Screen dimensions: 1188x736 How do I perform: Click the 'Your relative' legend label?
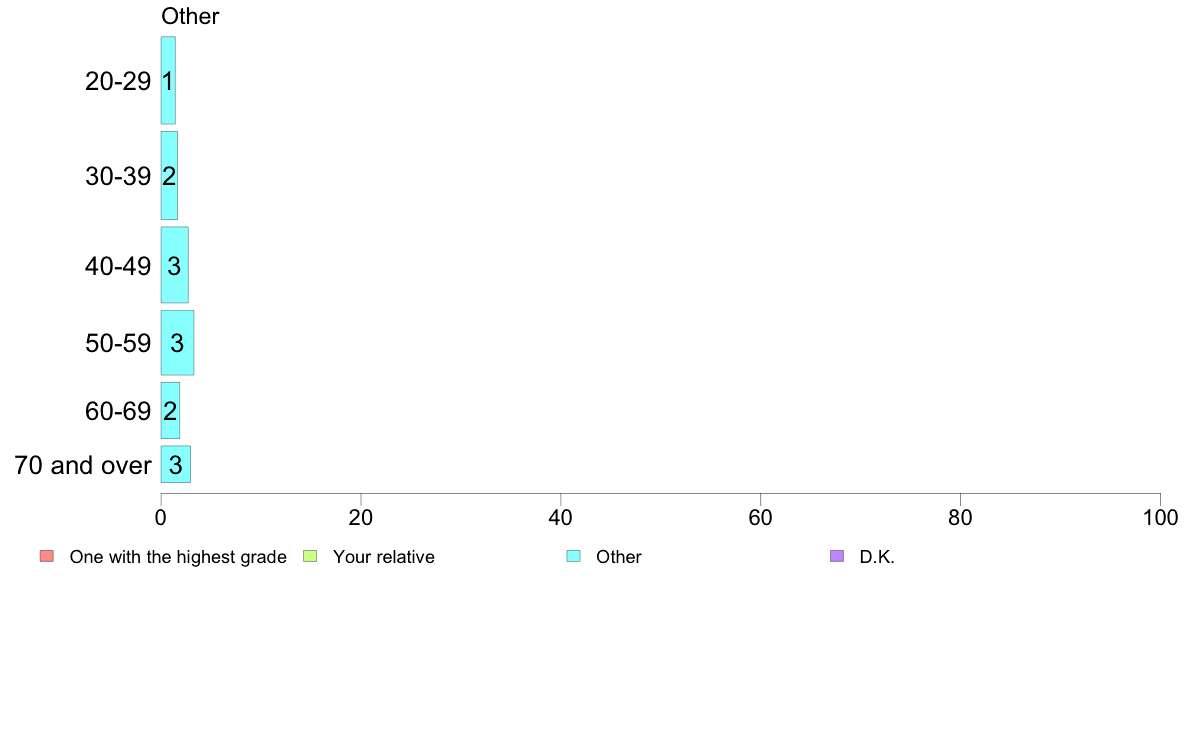coord(384,557)
